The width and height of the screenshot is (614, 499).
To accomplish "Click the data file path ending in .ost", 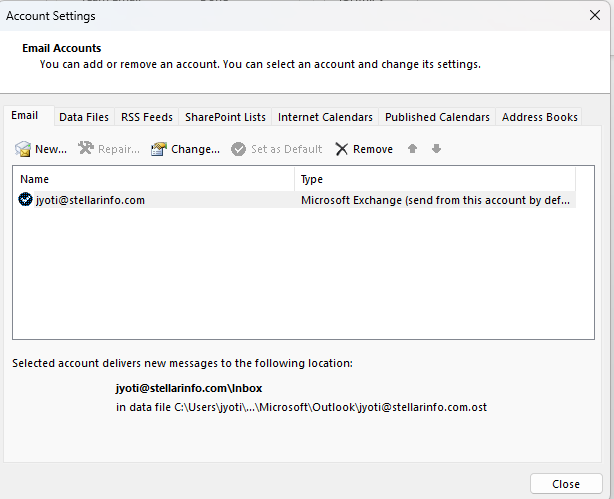I will pyautogui.click(x=301, y=407).
